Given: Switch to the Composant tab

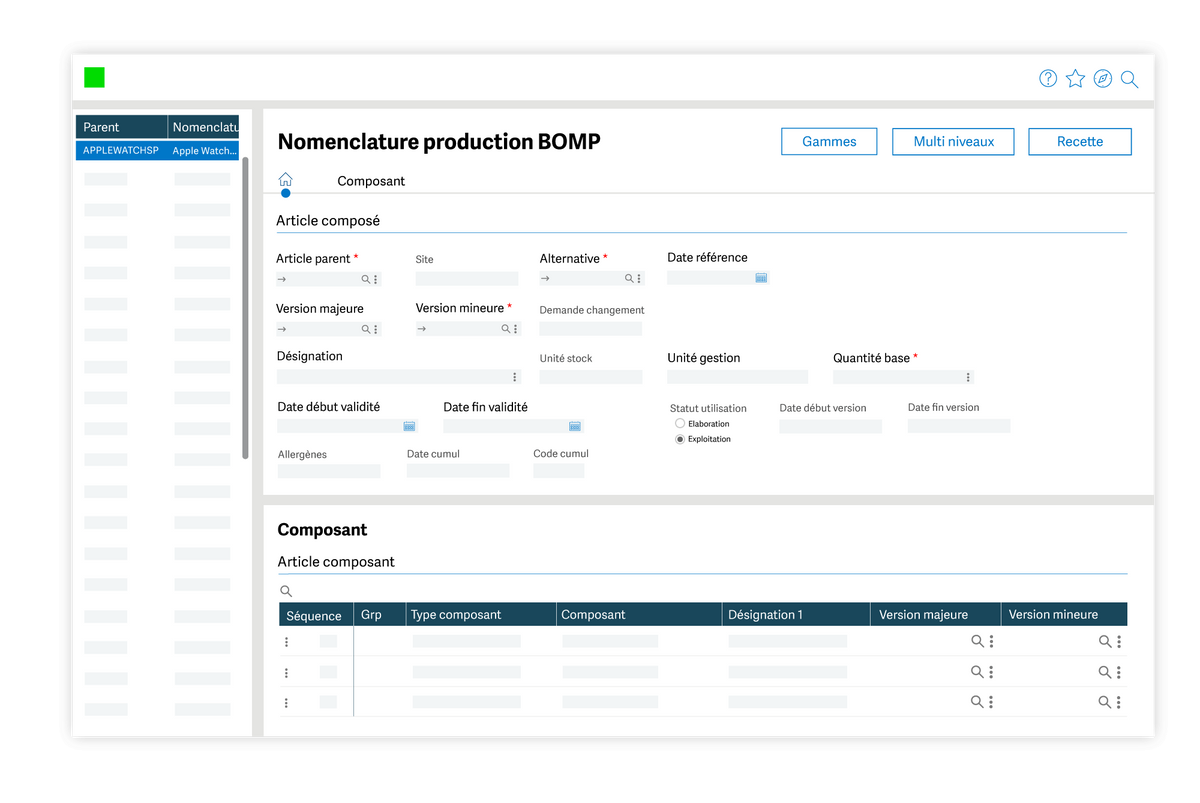Looking at the screenshot, I should [x=371, y=181].
